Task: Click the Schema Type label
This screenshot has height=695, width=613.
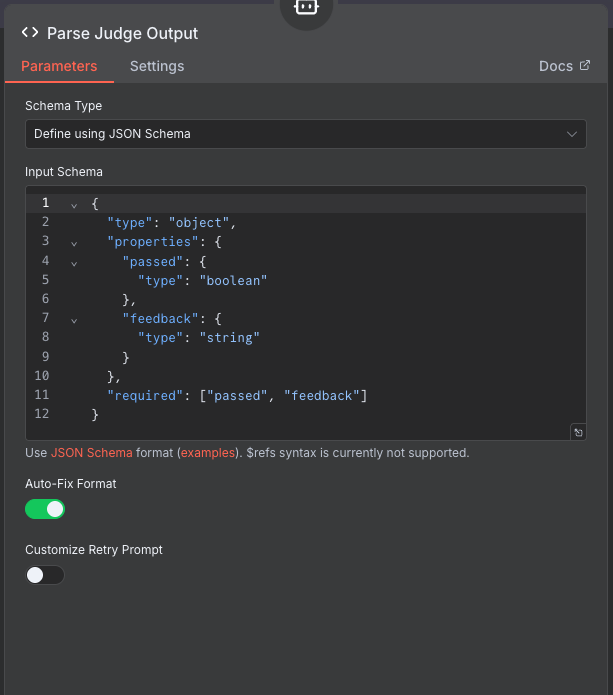Action: point(63,105)
